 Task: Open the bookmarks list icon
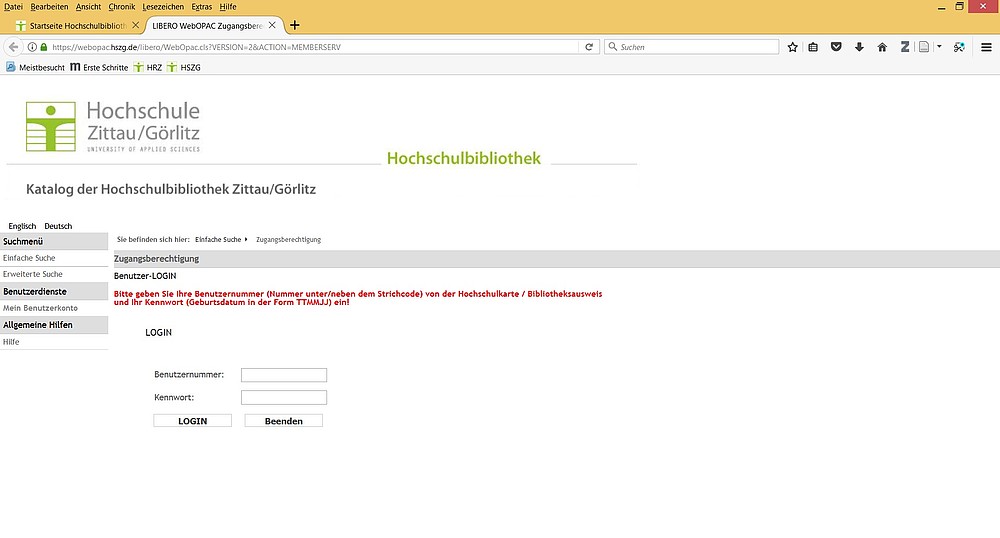coord(814,47)
